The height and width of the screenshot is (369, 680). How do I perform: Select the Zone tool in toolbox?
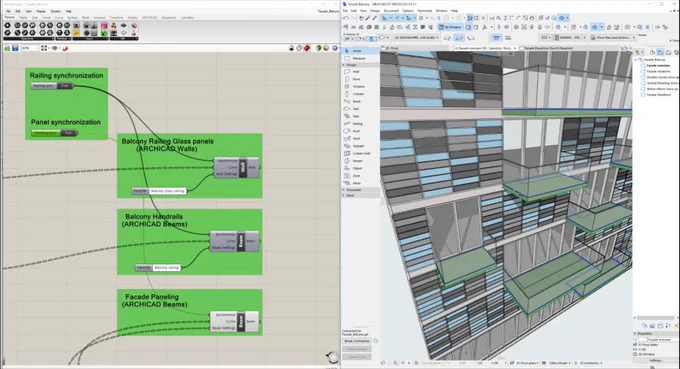360,176
